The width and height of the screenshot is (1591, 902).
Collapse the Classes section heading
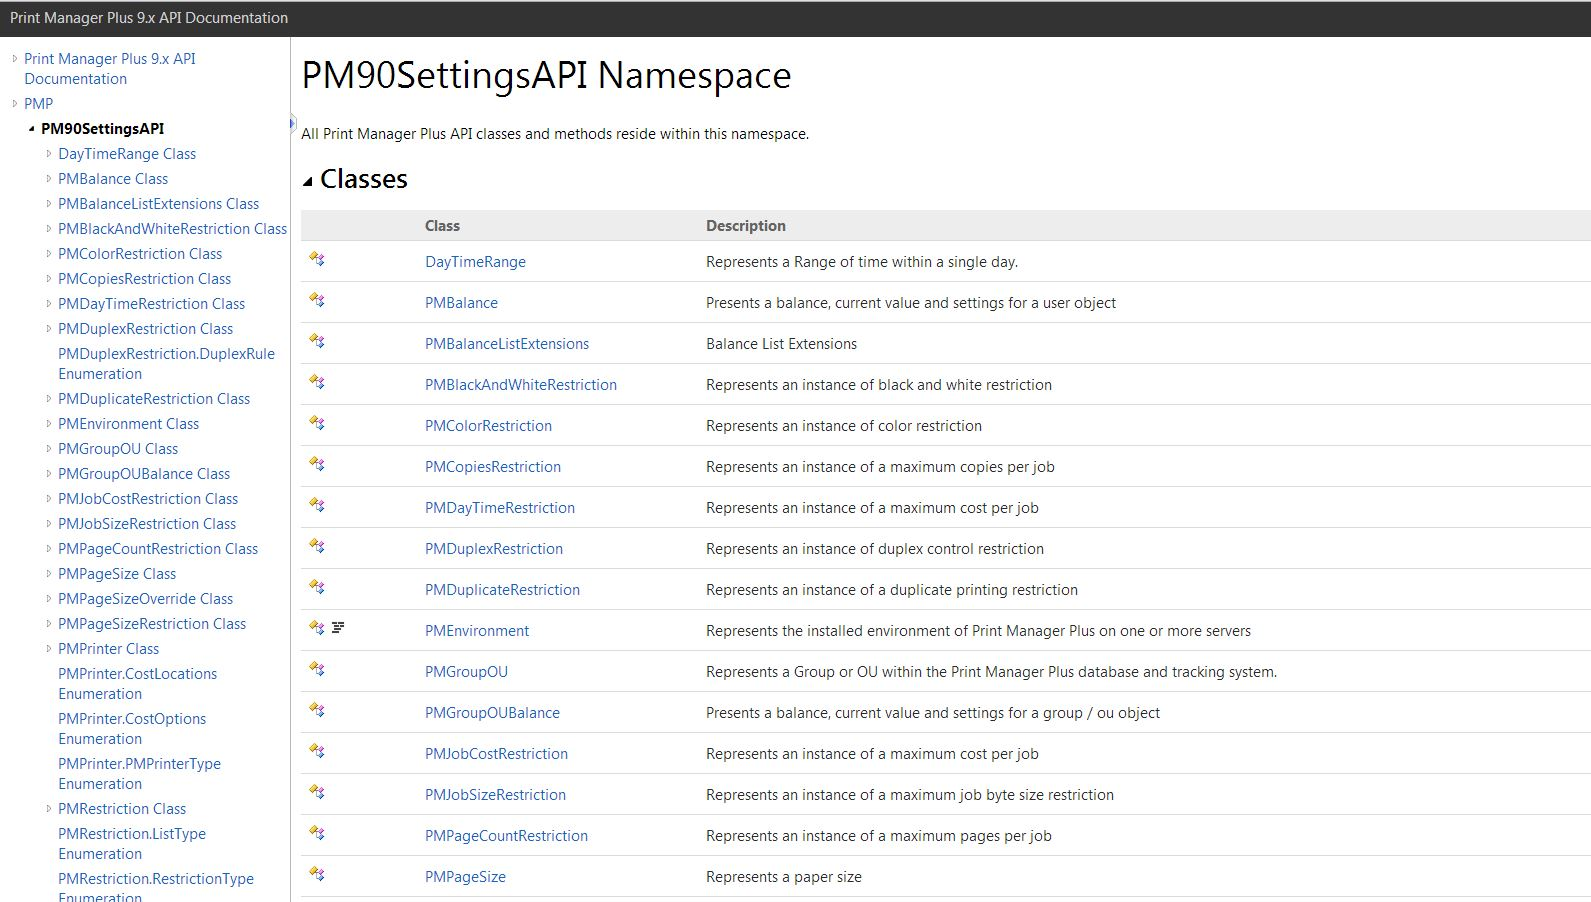(x=308, y=181)
